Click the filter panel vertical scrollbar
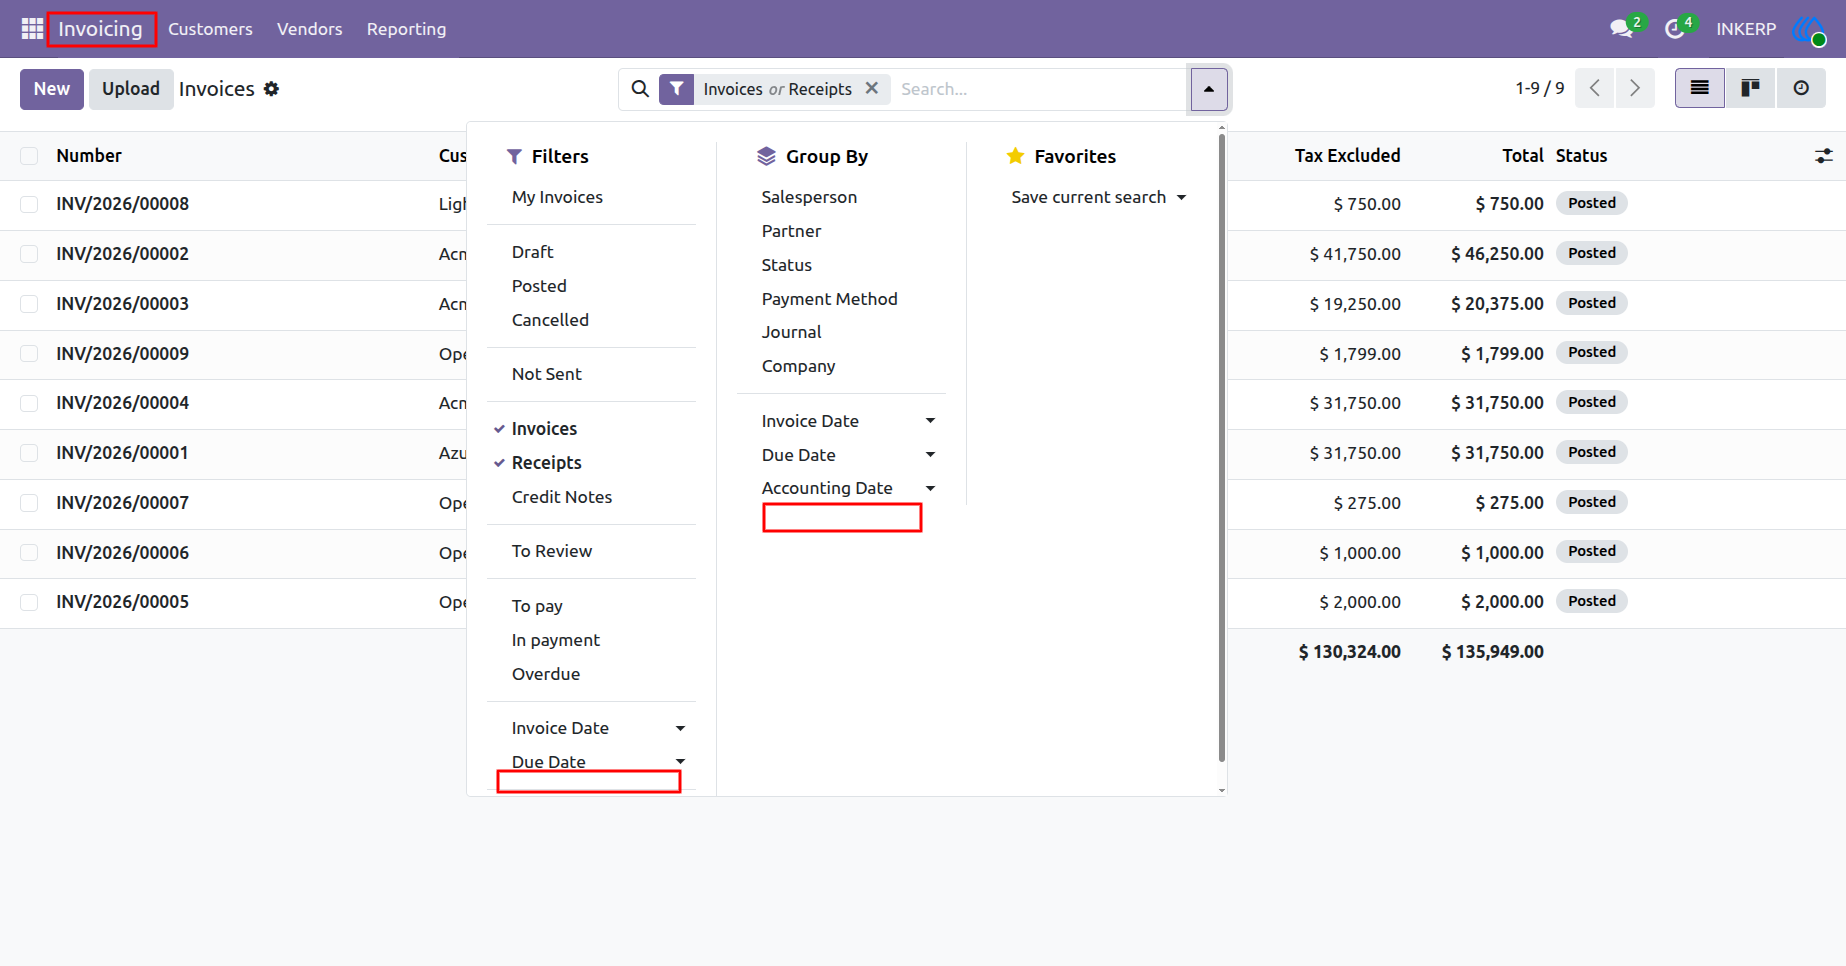The height and width of the screenshot is (966, 1846). click(1222, 450)
